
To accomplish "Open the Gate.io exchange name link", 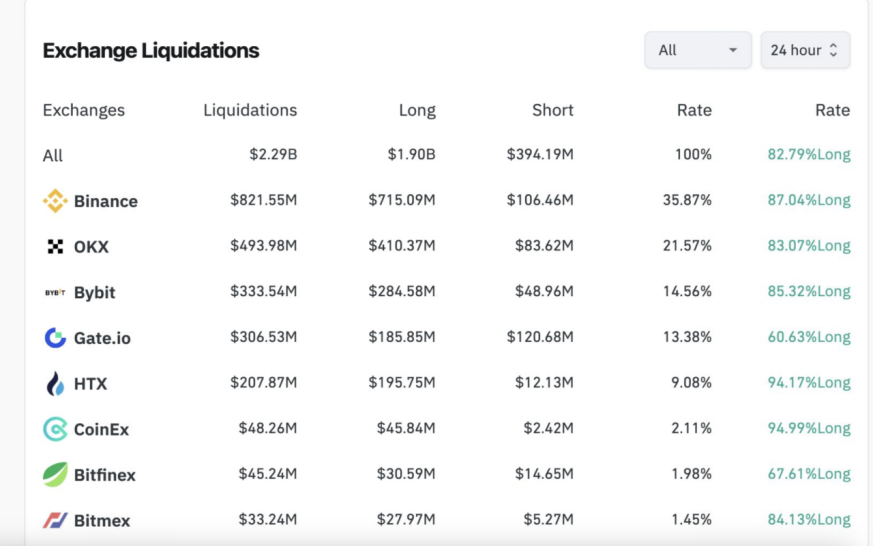I will point(102,338).
